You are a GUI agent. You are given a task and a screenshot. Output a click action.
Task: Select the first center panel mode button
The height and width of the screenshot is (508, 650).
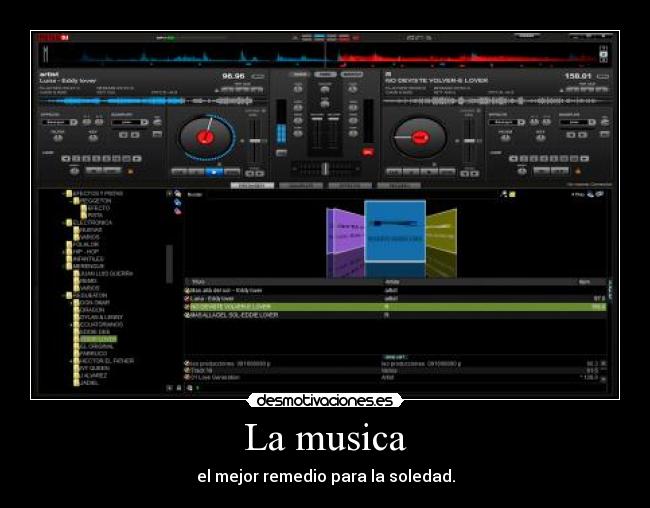pos(300,75)
